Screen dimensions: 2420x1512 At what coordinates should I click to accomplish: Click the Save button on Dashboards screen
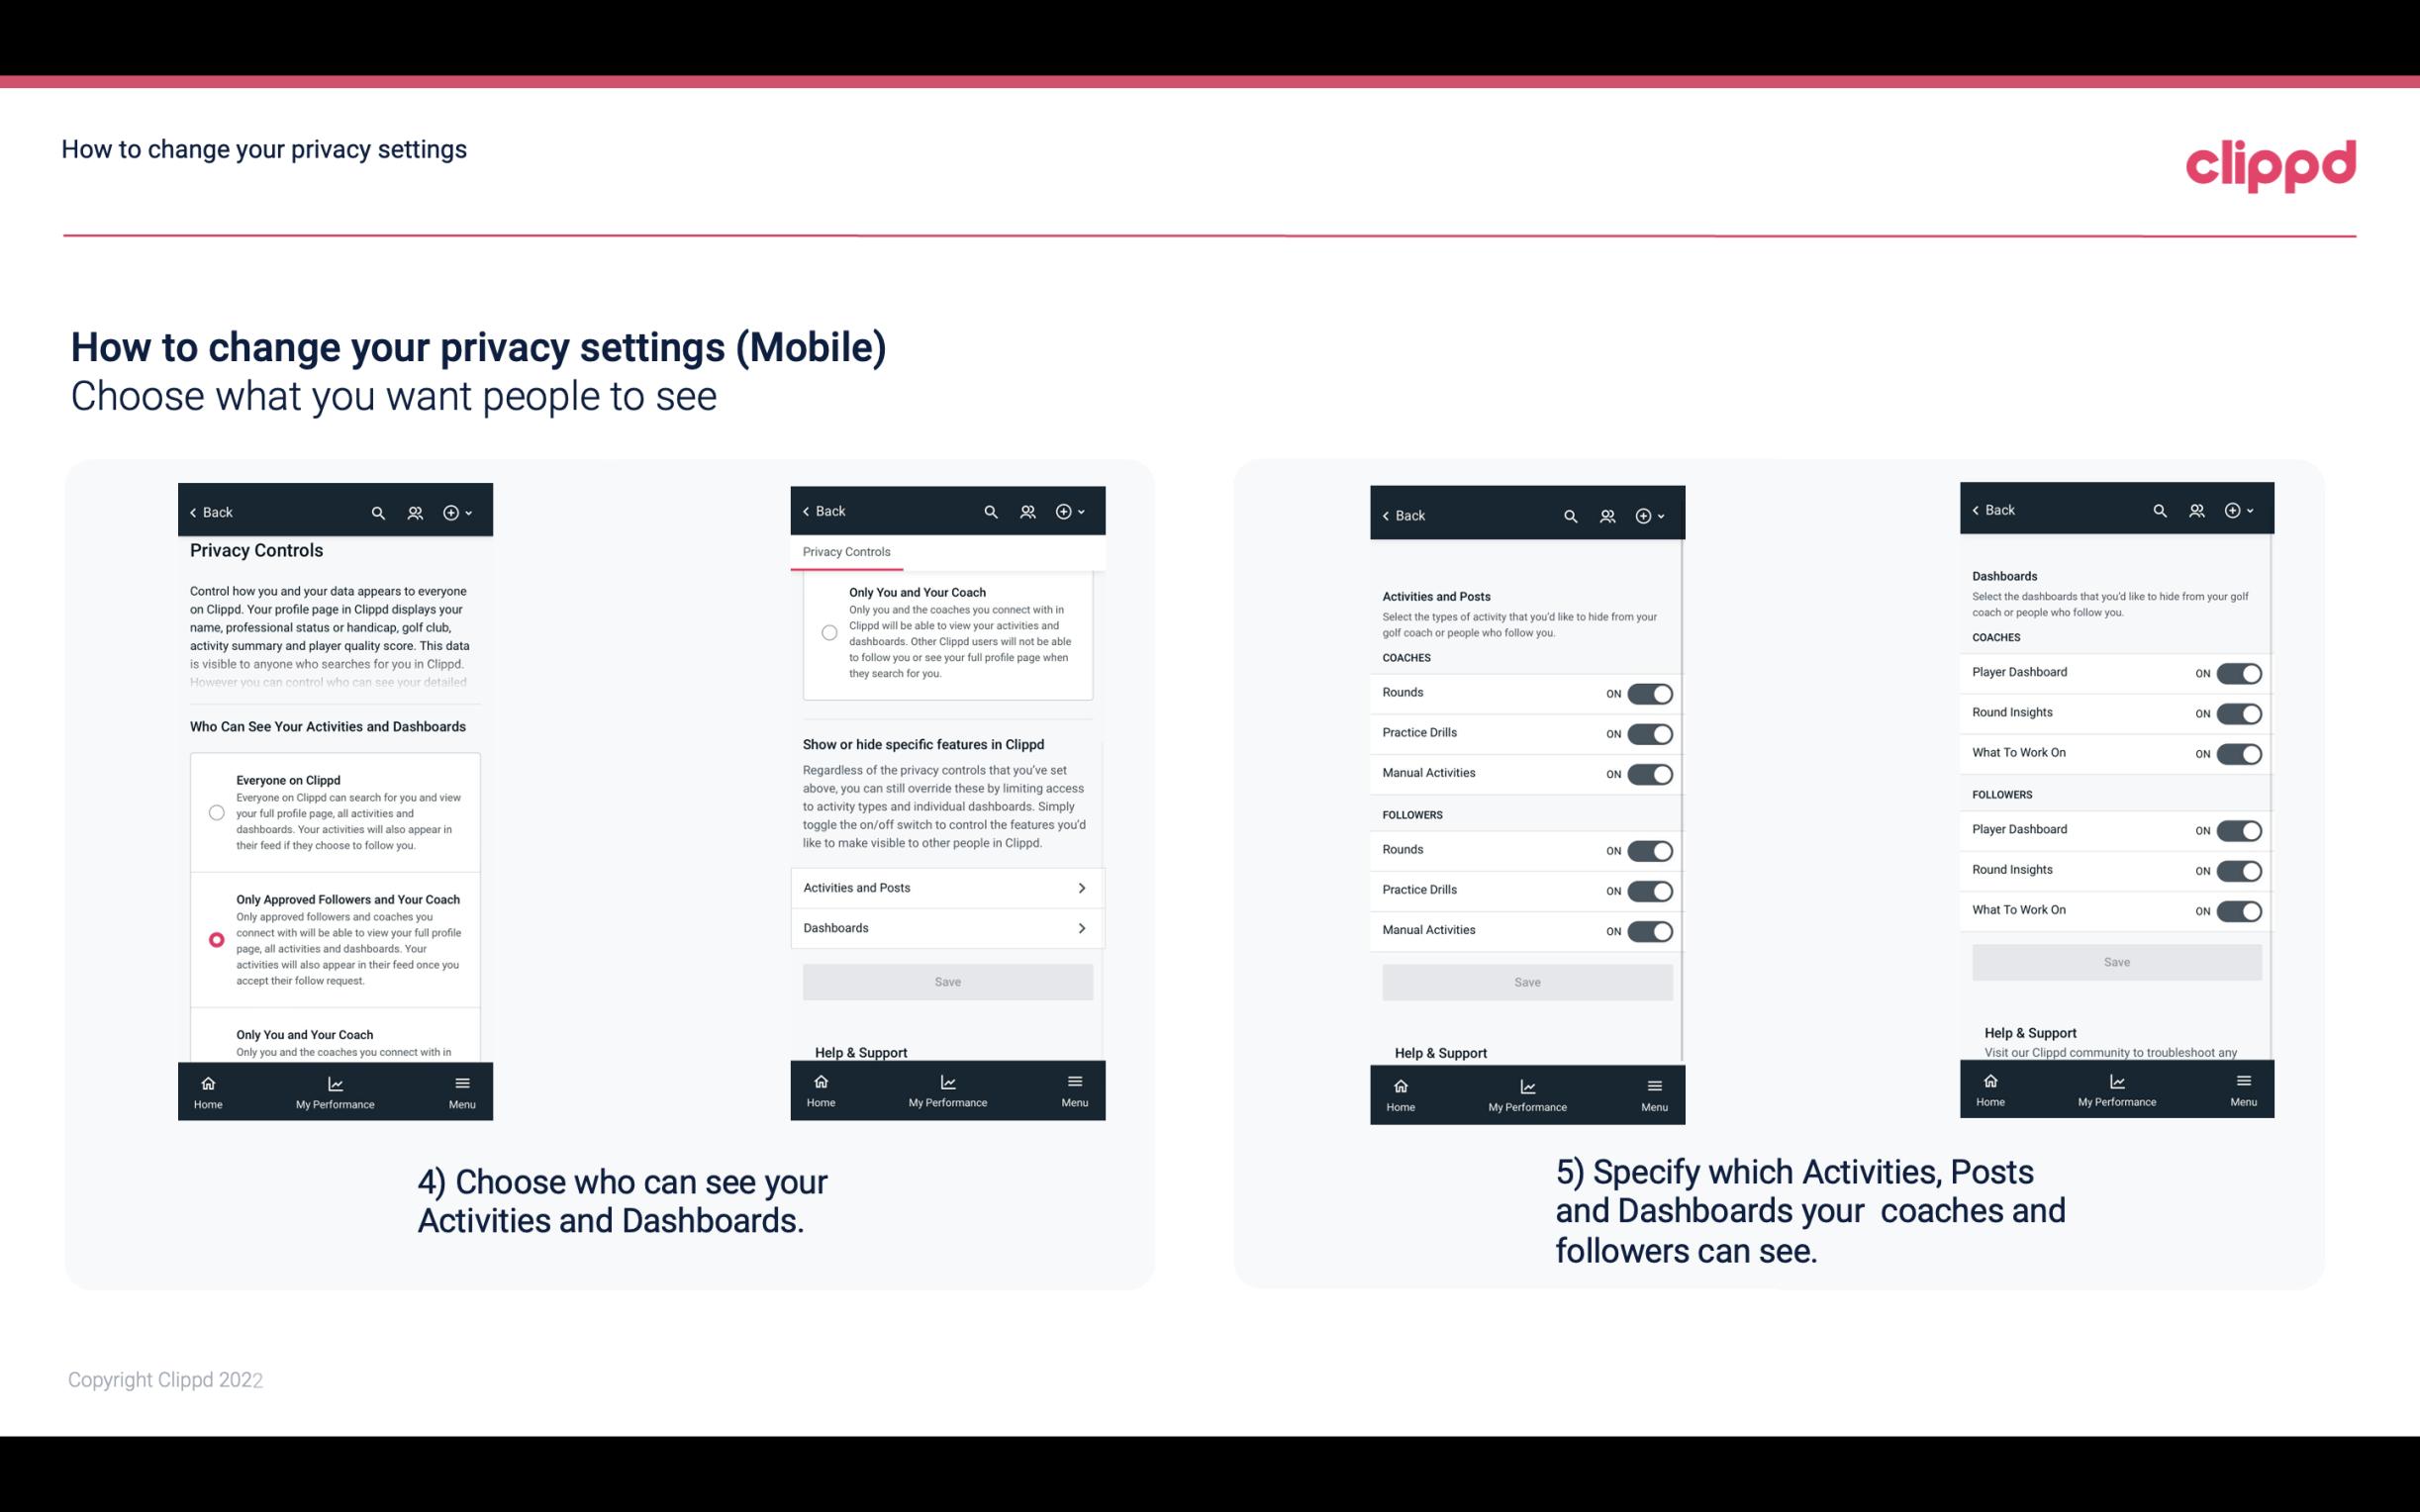2115,962
